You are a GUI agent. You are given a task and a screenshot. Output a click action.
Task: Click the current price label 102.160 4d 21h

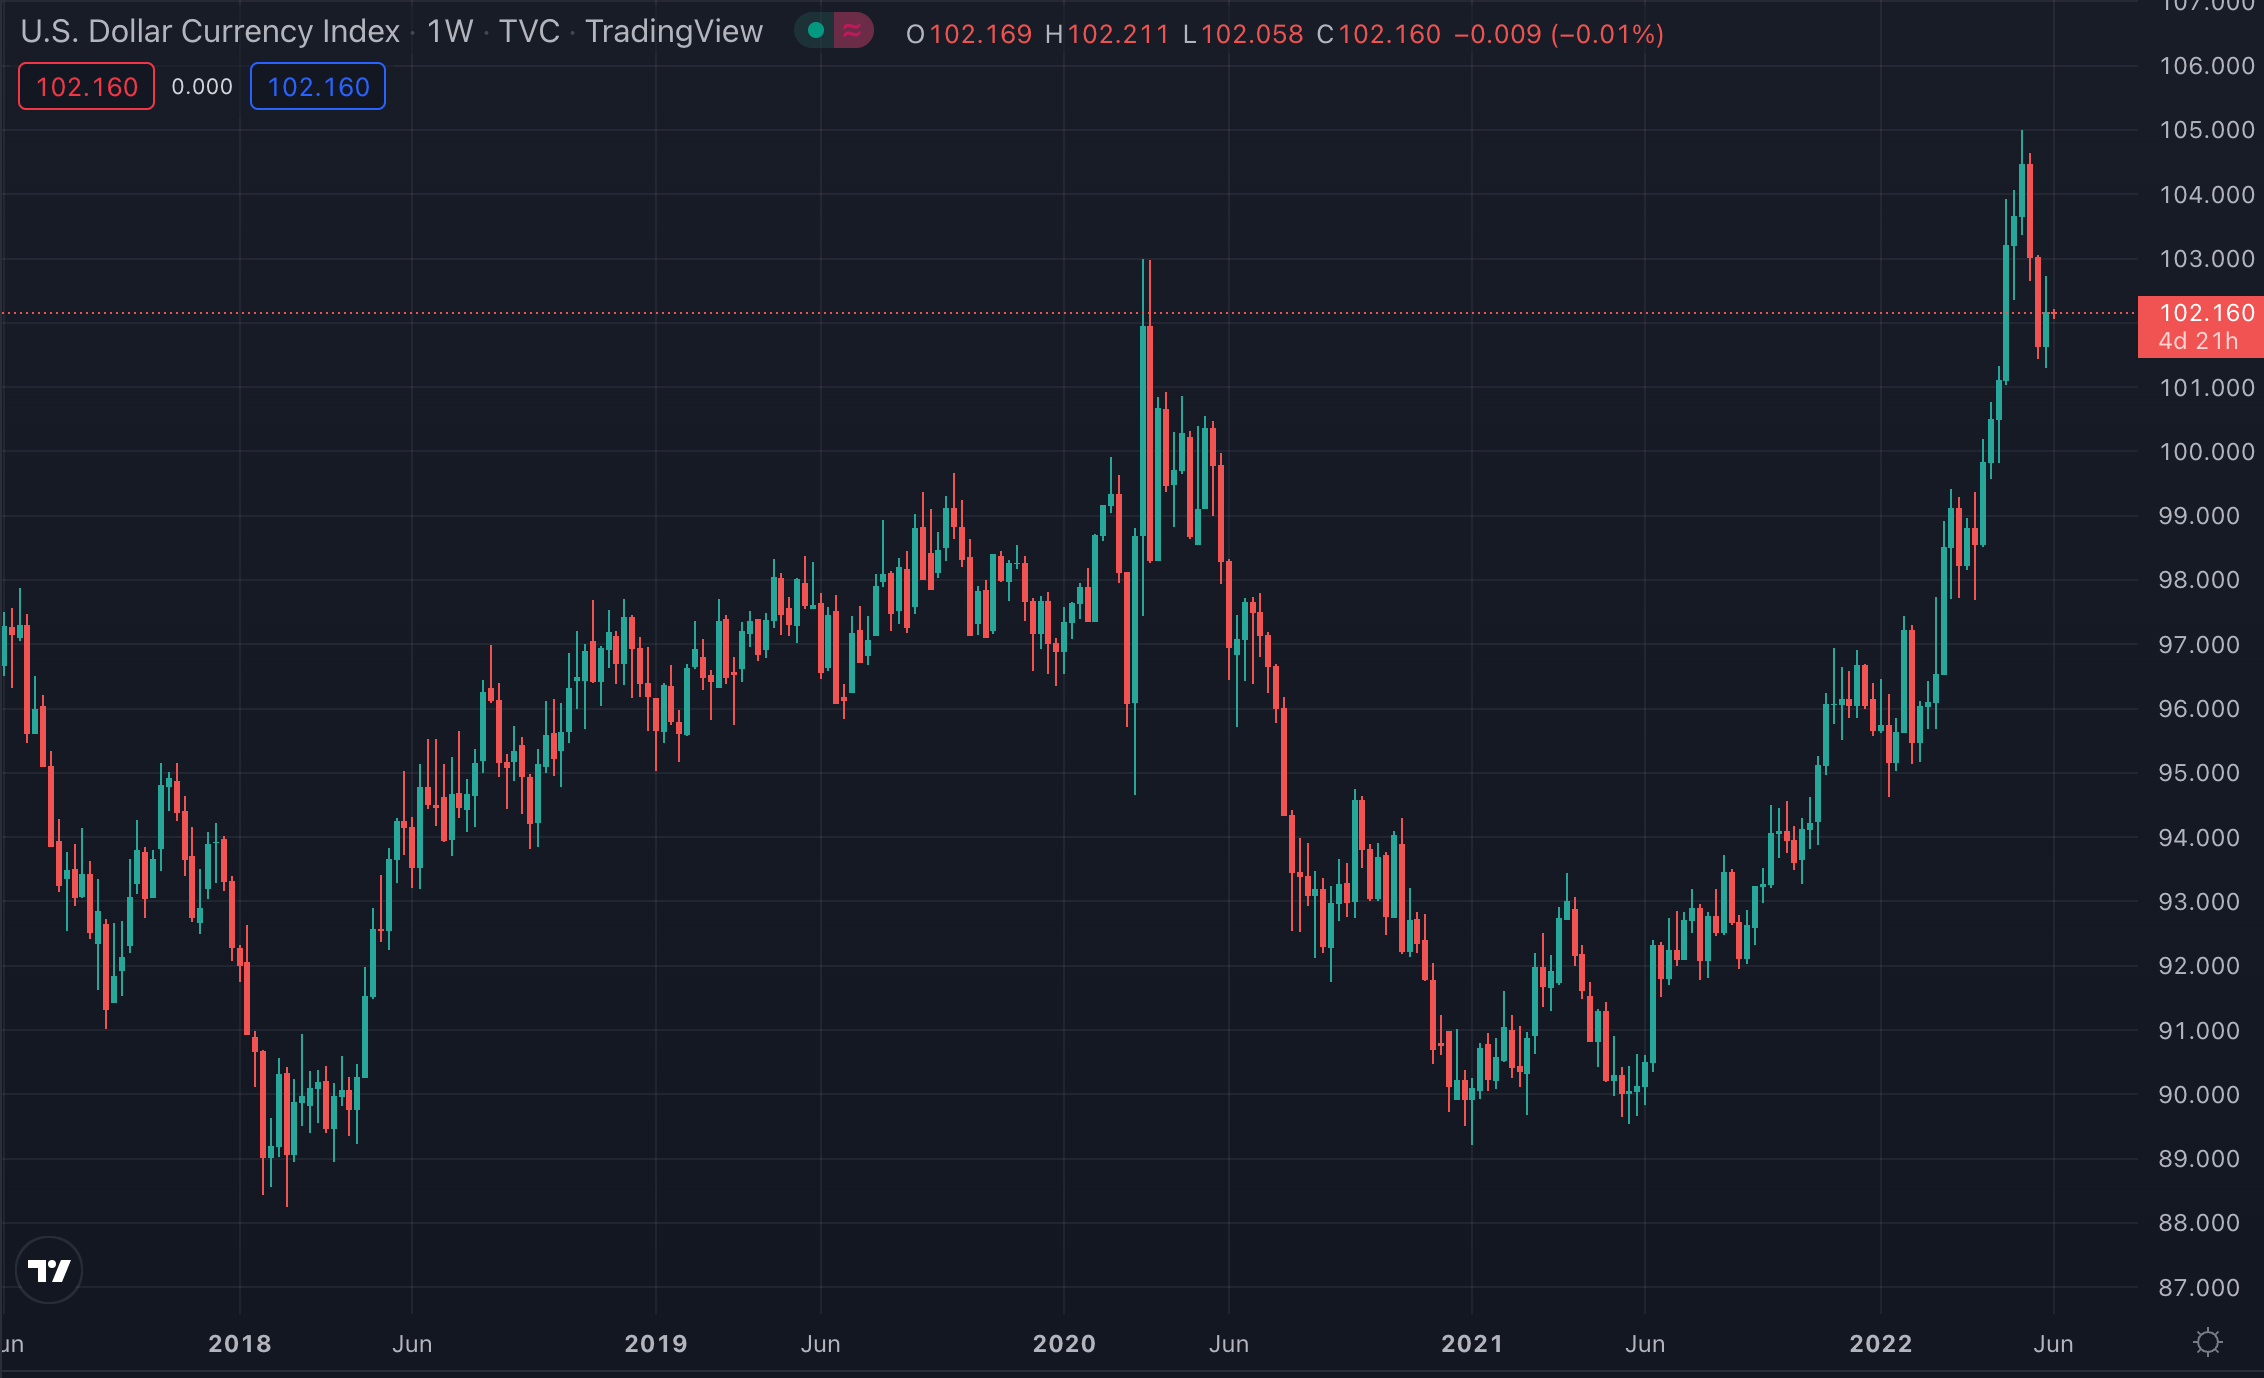click(x=2200, y=326)
